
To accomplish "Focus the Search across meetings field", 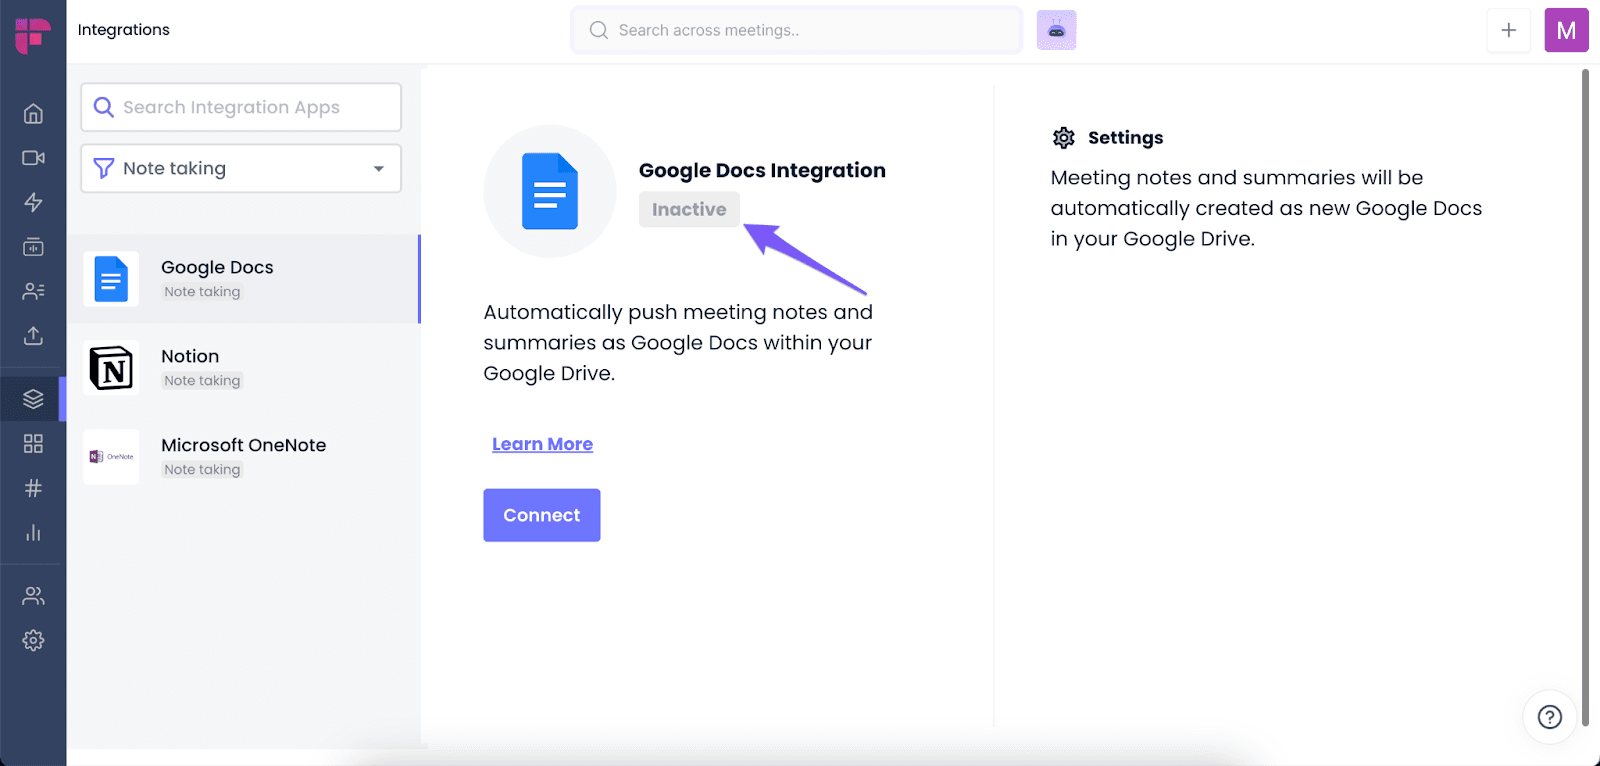I will pos(797,30).
